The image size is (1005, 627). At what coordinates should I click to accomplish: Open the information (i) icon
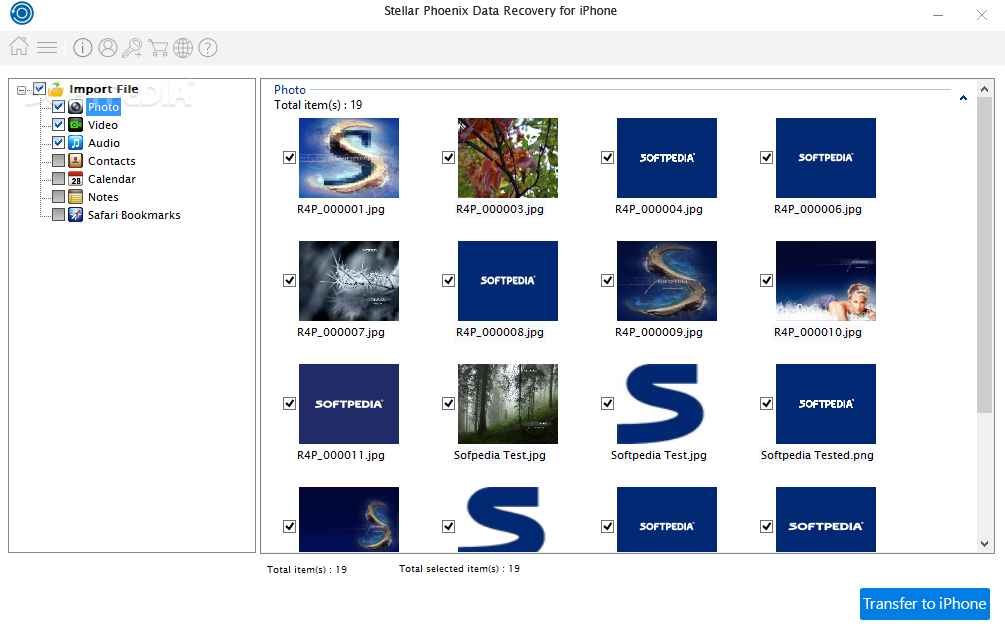83,47
